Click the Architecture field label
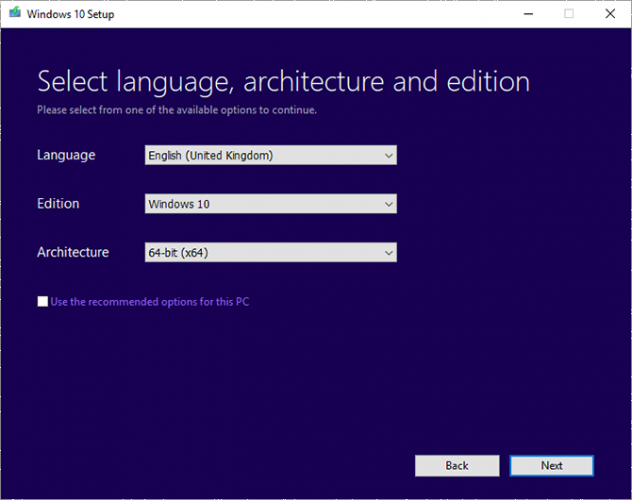Screen dimensions: 632x500 pos(72,253)
